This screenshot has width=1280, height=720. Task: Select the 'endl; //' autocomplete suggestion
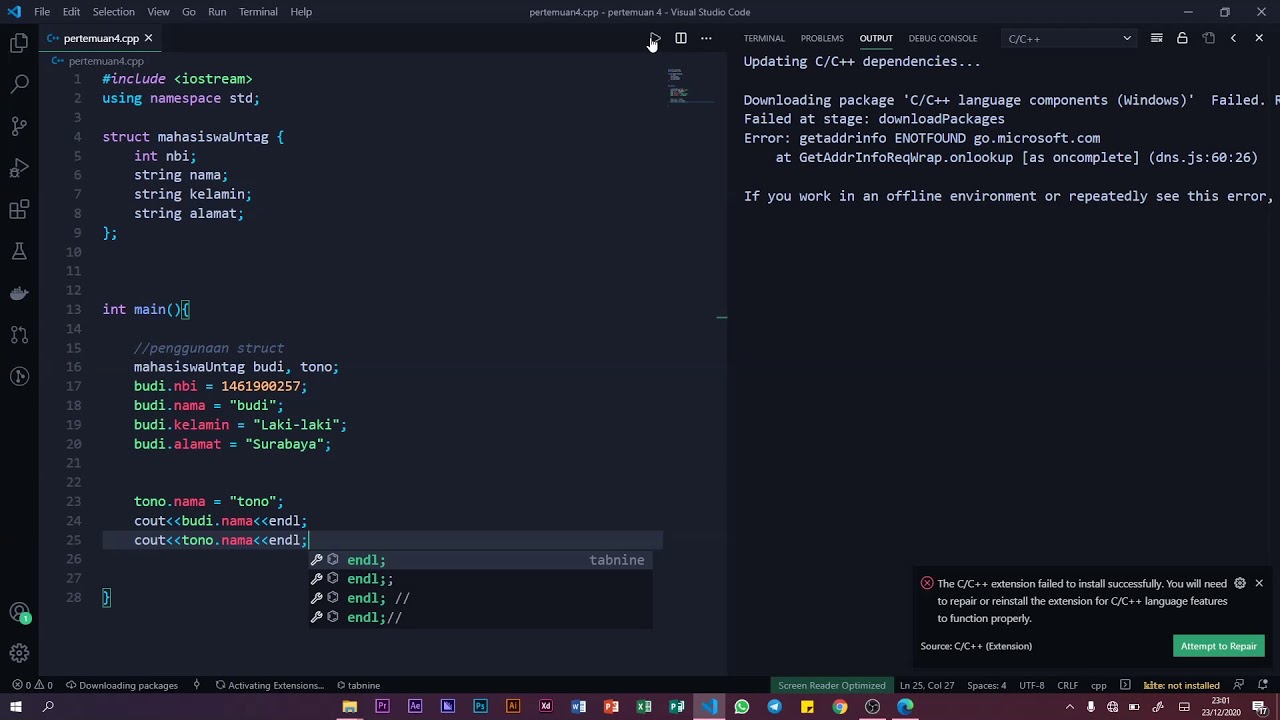point(480,598)
